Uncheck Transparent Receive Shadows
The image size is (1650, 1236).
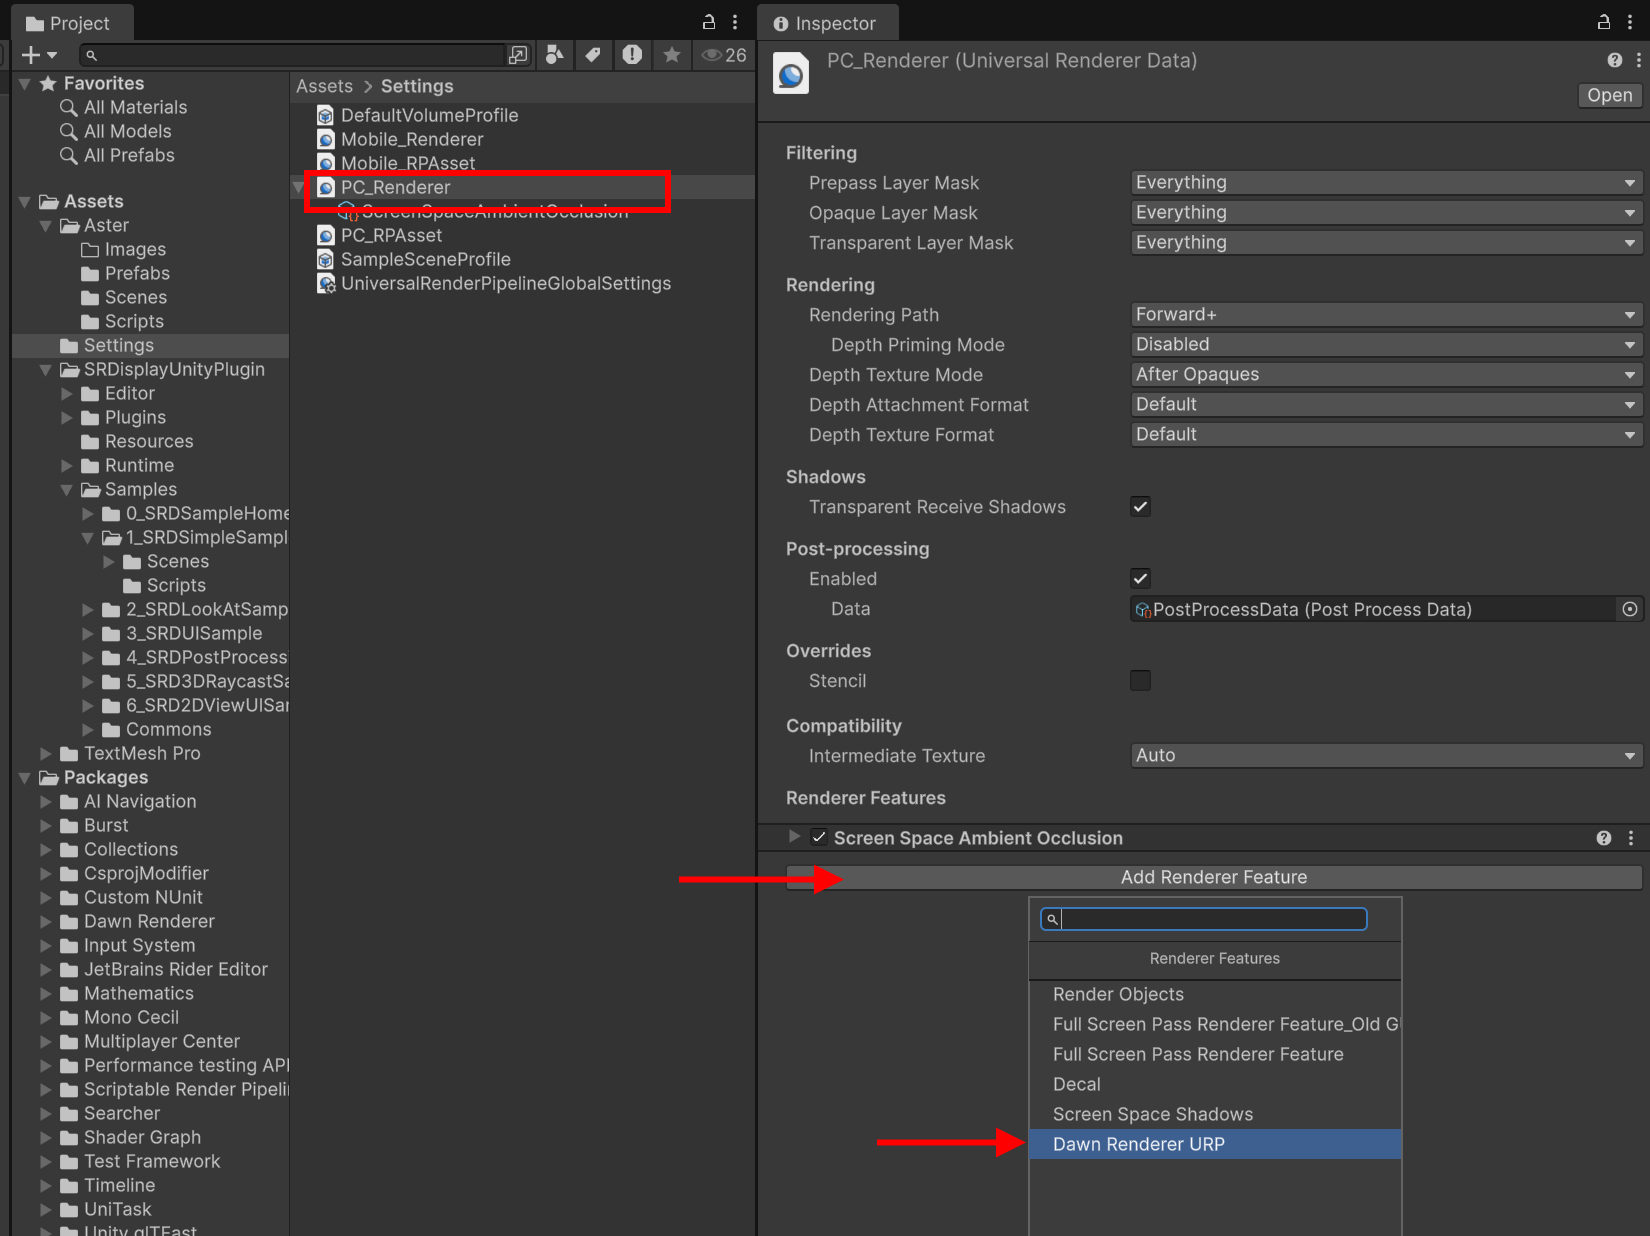1140,507
